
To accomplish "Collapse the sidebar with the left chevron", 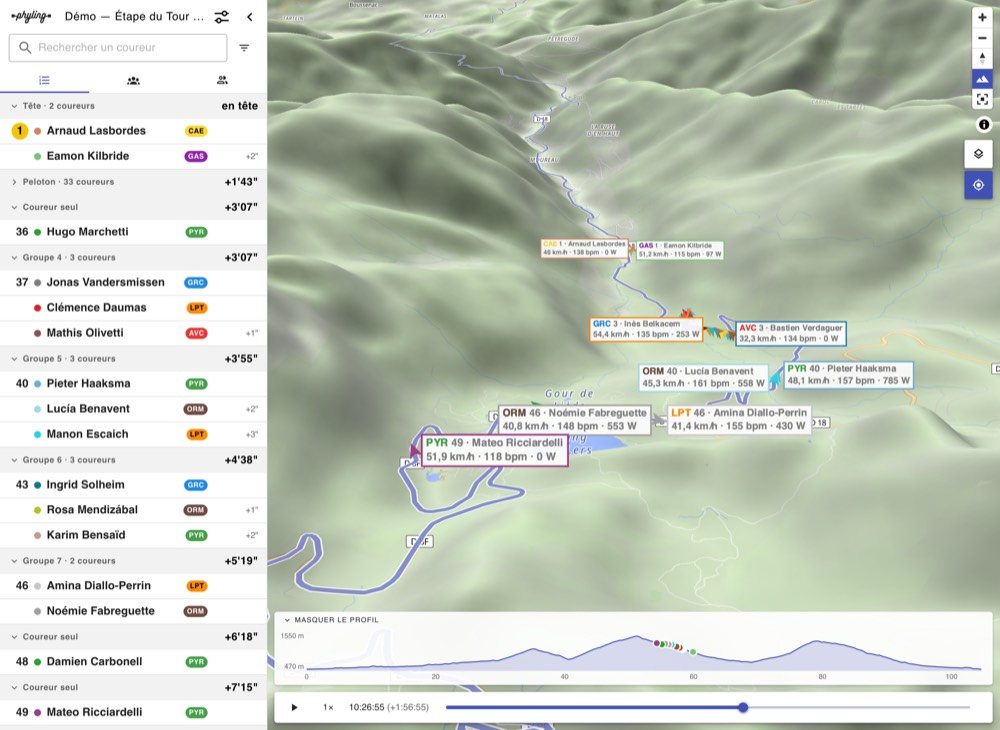I will pyautogui.click(x=249, y=17).
